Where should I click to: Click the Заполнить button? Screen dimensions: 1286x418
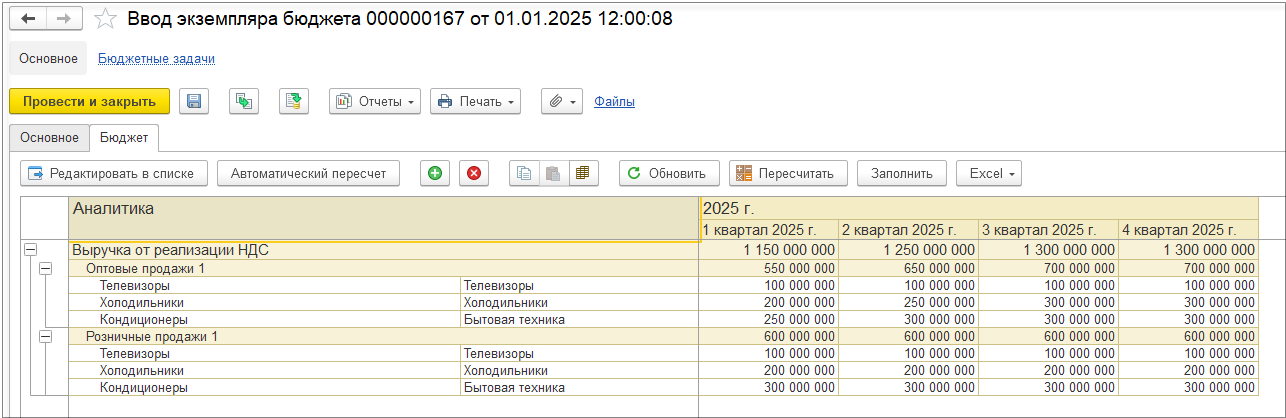click(902, 173)
